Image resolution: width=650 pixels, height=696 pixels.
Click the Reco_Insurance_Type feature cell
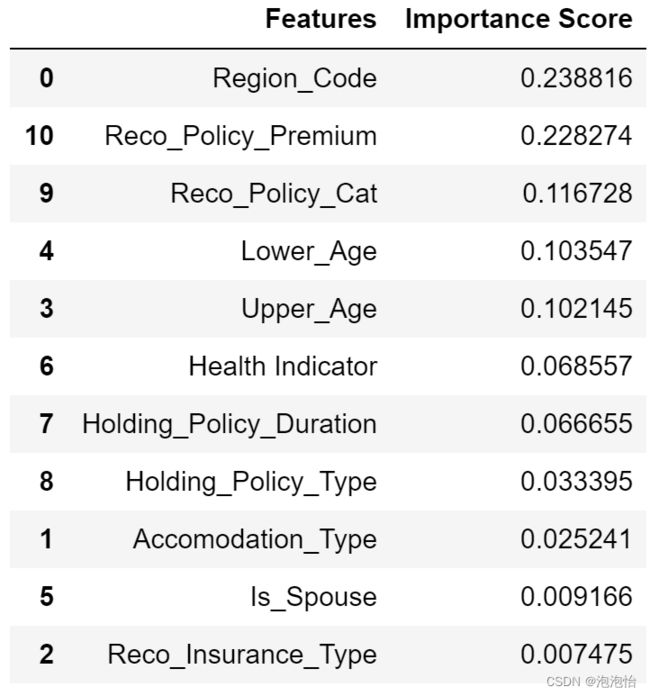[242, 655]
